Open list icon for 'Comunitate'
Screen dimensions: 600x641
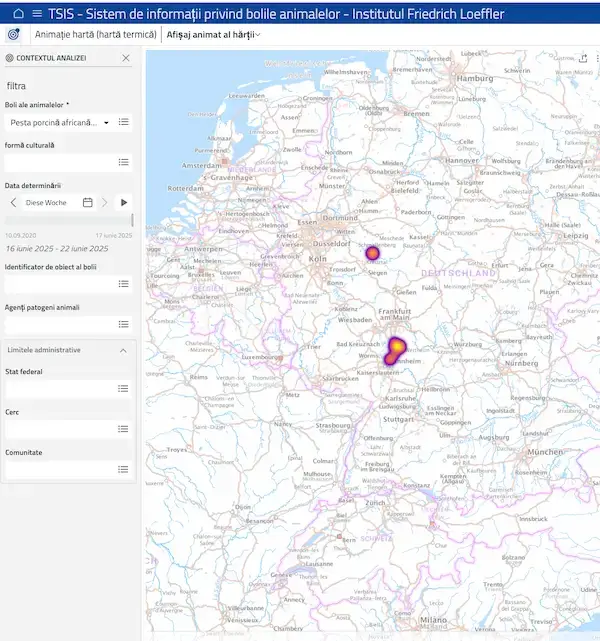(123, 469)
